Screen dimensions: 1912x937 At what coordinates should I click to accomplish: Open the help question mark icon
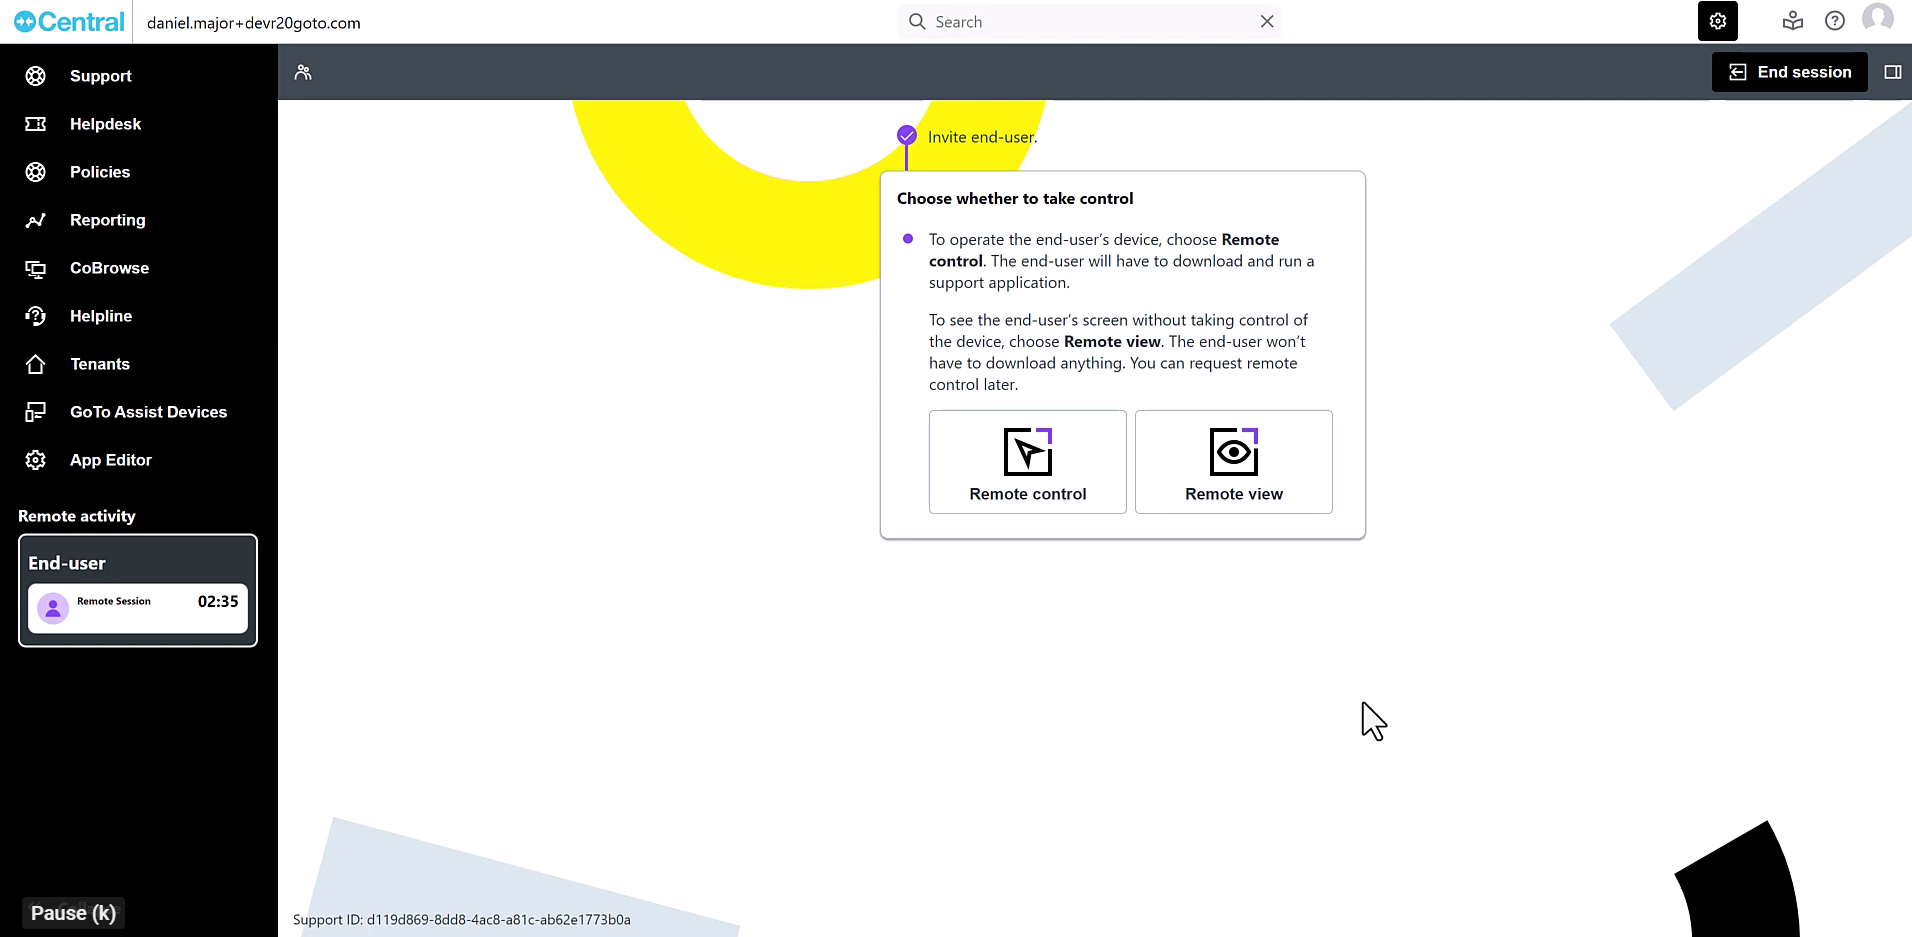1834,21
